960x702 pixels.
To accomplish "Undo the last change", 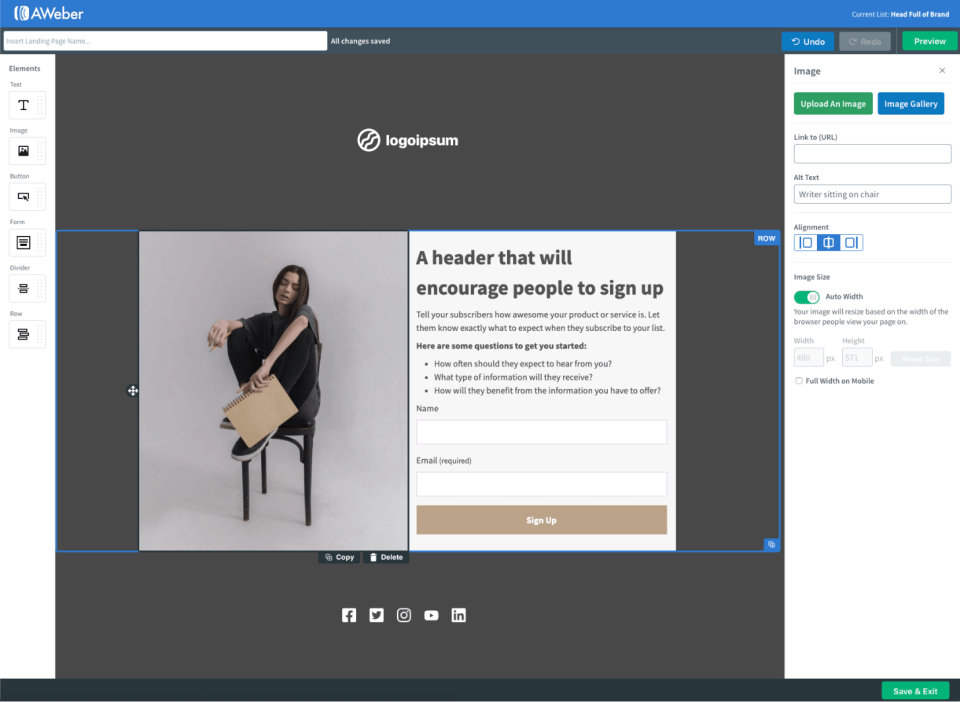I will (807, 41).
